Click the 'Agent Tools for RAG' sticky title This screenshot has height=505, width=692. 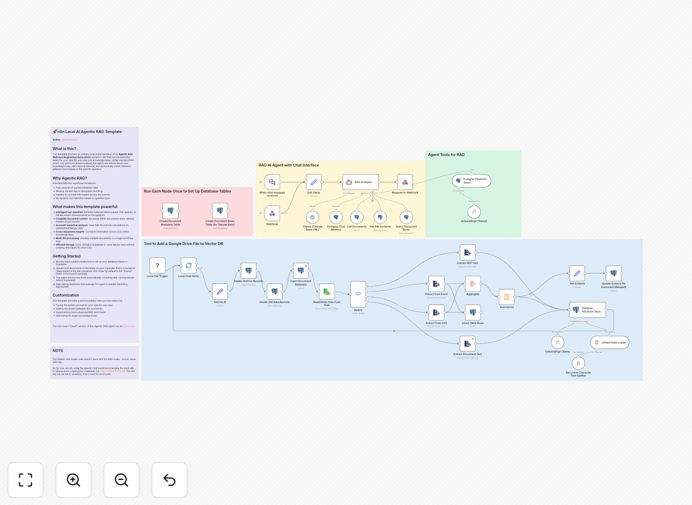coord(446,155)
